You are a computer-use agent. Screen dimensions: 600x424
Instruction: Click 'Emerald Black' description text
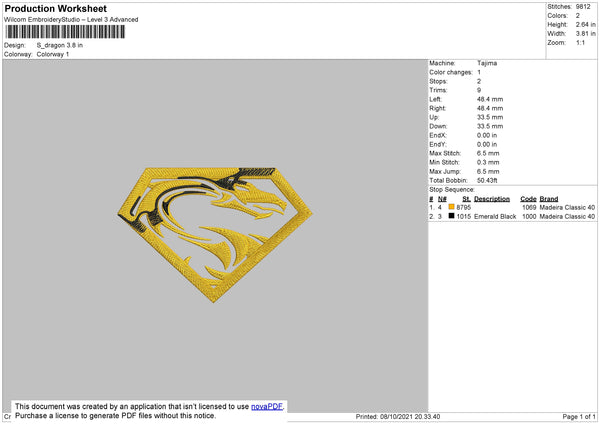[x=495, y=217]
